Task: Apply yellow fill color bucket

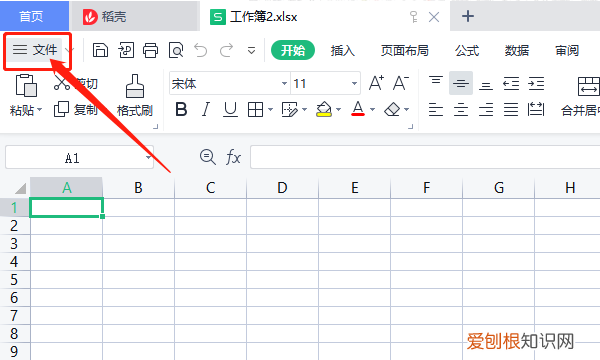Action: click(324, 109)
